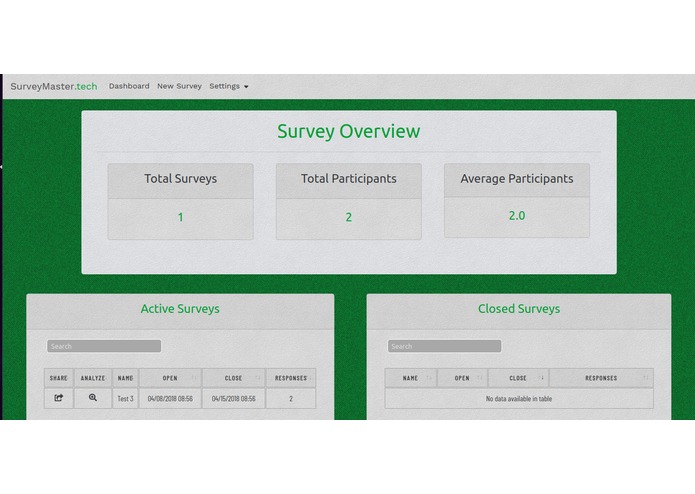The width and height of the screenshot is (695, 494).
Task: Click the Average Participants value 2.0
Action: click(517, 216)
